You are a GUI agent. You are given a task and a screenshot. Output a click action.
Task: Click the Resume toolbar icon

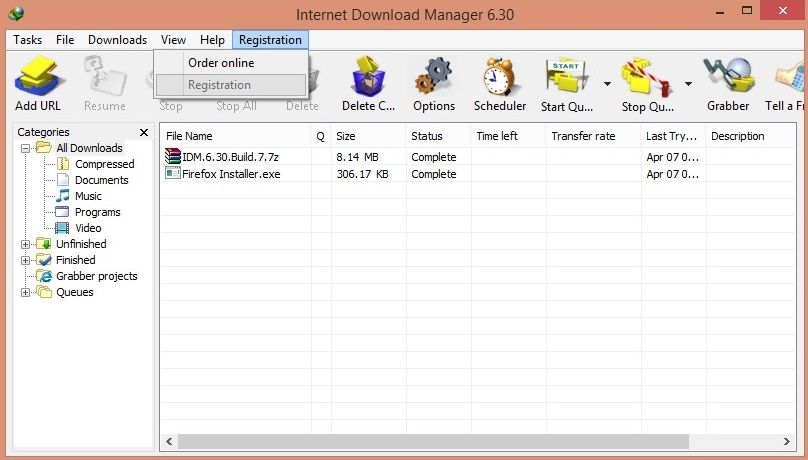click(x=105, y=77)
